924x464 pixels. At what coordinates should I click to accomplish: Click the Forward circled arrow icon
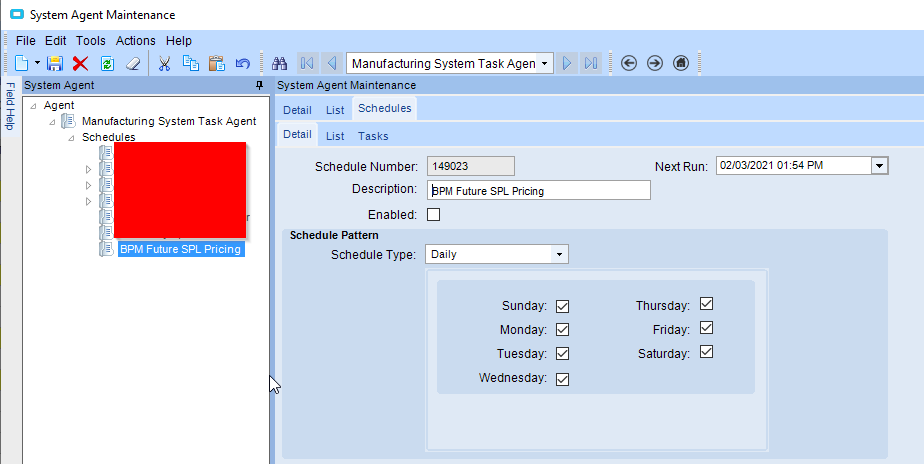tap(655, 63)
